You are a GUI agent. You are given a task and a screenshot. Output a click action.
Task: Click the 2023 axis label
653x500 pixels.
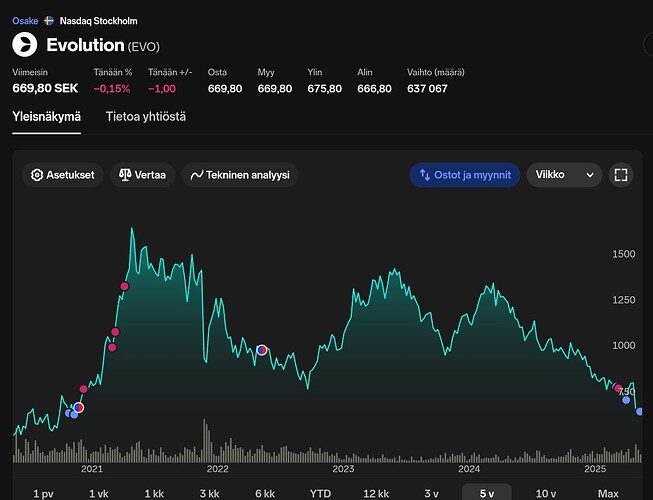click(343, 469)
